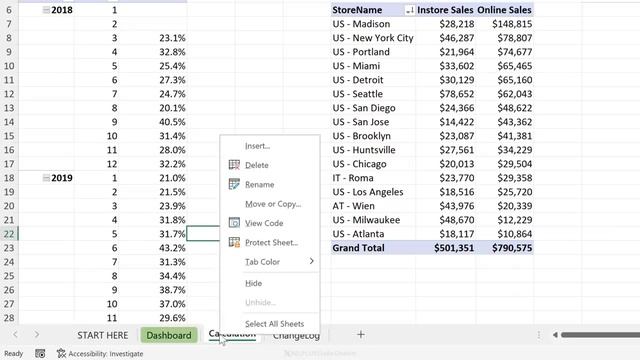Click the Instore Sales column header

tap(445, 10)
